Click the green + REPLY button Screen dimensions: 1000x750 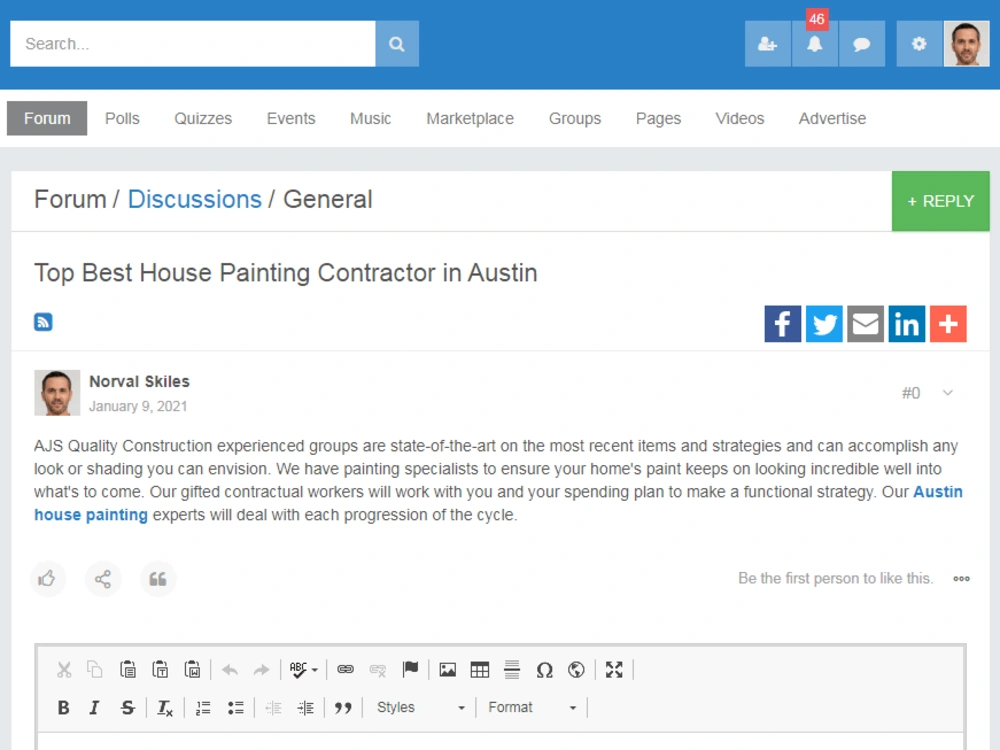click(x=941, y=201)
